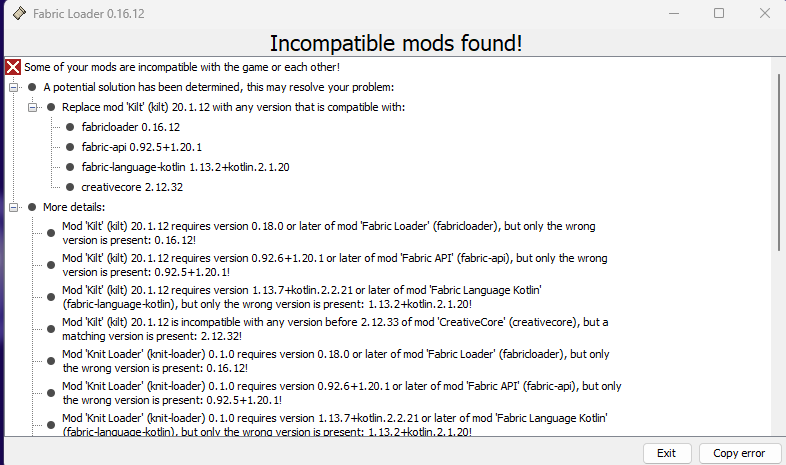Viewport: 786px width, 465px height.
Task: Collapse the 'A potential solution' tree node
Action: [13, 87]
